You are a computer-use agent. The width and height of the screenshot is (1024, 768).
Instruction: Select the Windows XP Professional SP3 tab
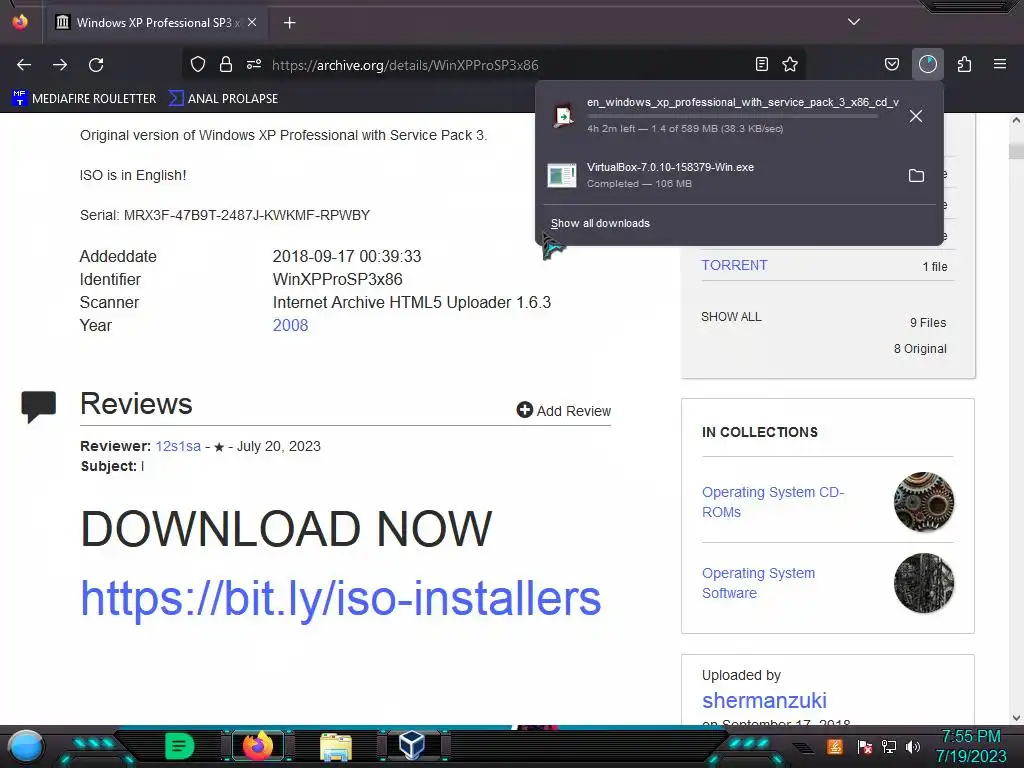click(x=157, y=22)
